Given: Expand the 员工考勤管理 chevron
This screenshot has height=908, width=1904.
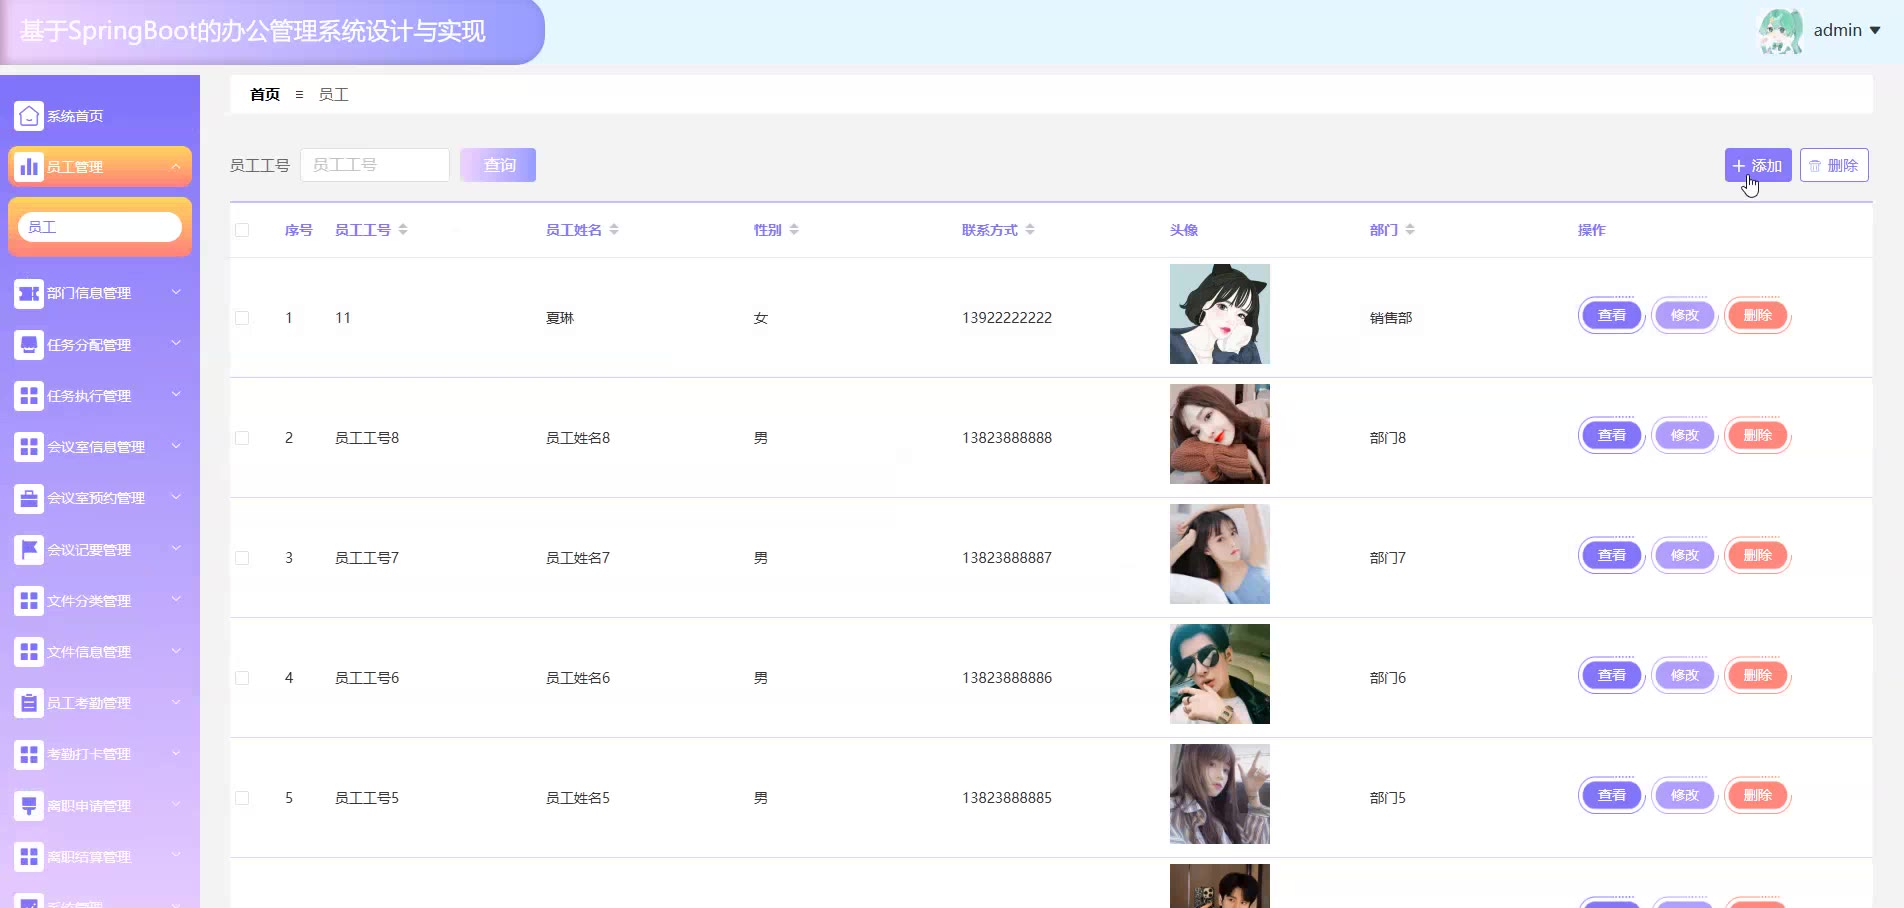Looking at the screenshot, I should 176,702.
